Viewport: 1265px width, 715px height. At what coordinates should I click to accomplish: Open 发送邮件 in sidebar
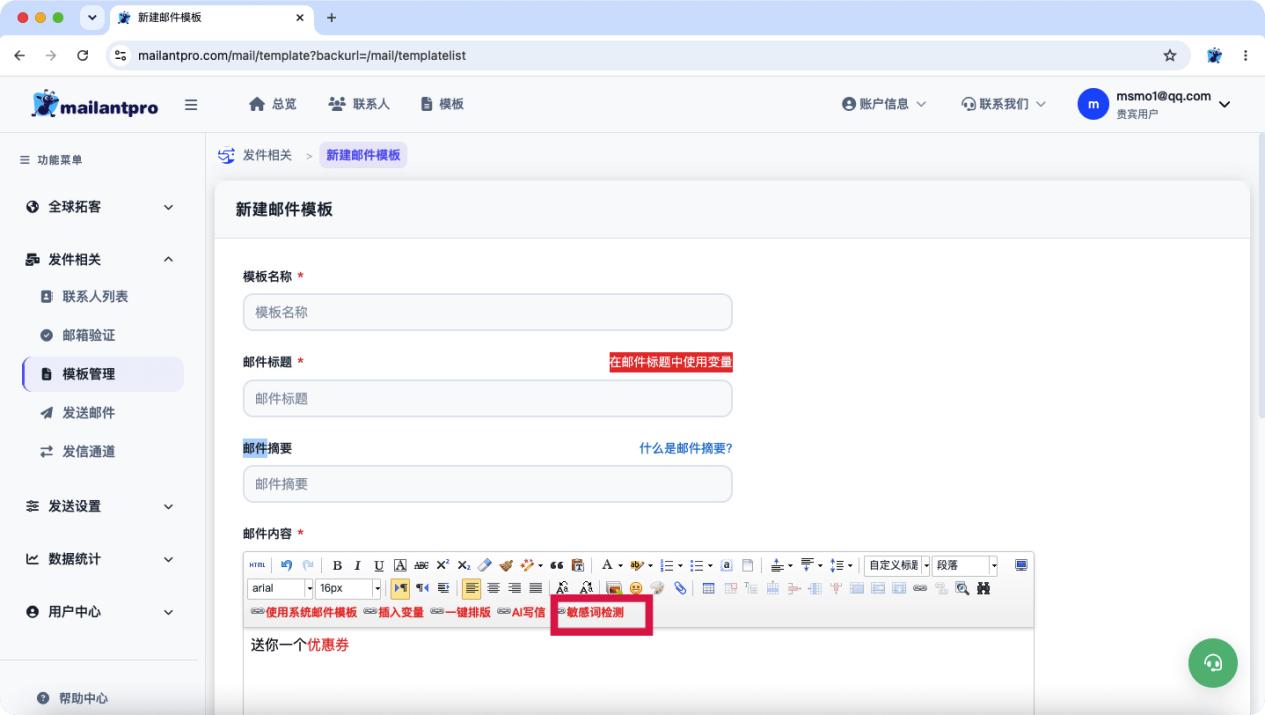(88, 413)
